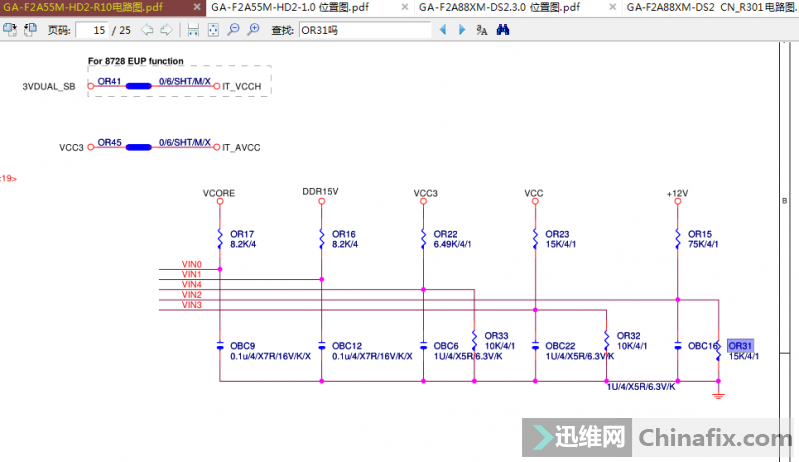Click the OBC22 capacitor label

click(561, 346)
